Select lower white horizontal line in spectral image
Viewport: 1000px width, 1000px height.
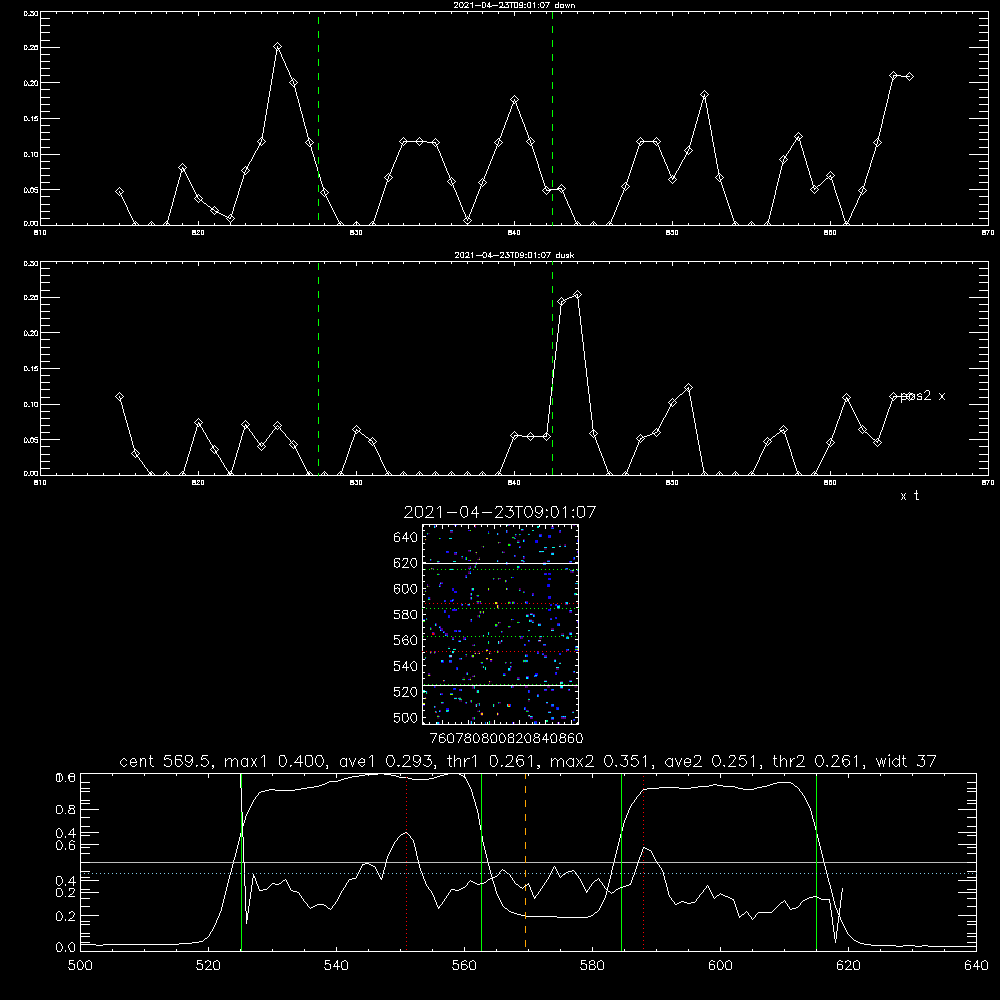coord(500,686)
